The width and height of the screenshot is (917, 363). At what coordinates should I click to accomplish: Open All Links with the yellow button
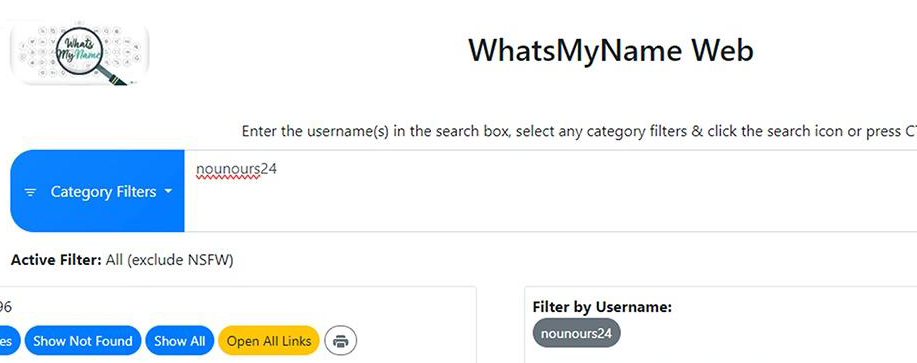(x=269, y=341)
